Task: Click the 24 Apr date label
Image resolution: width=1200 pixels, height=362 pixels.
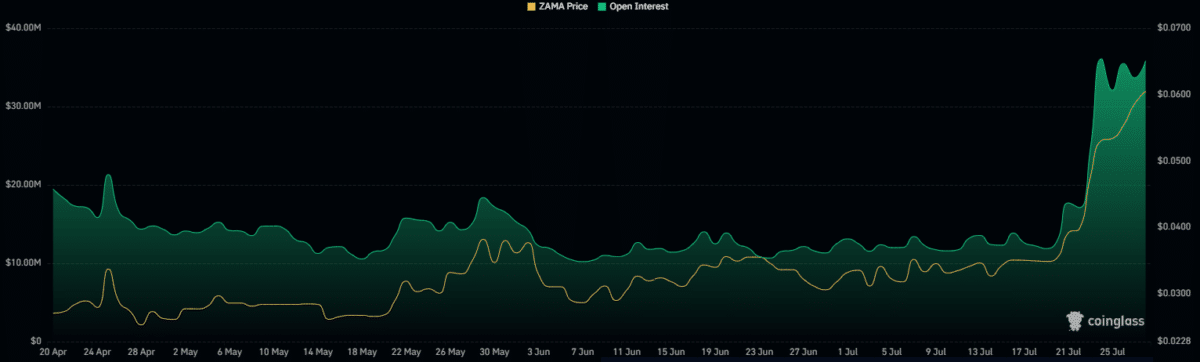Action: click(97, 352)
